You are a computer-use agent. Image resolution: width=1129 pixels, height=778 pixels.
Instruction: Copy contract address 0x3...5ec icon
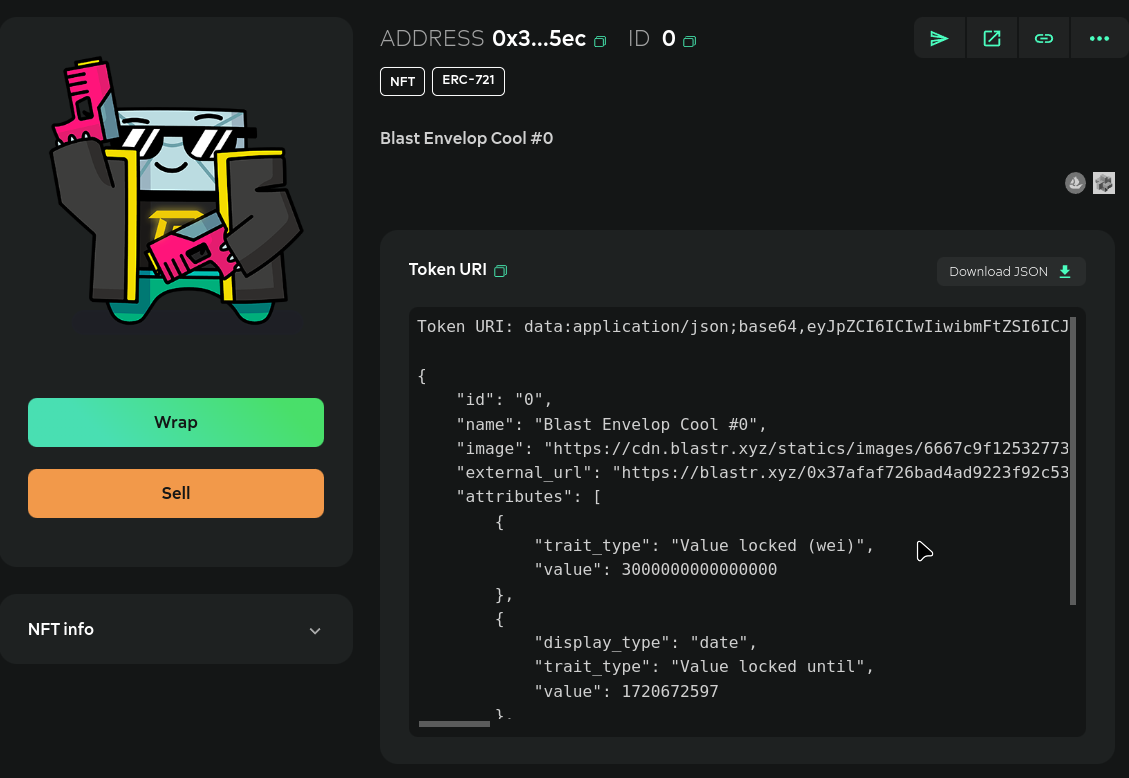pos(600,42)
